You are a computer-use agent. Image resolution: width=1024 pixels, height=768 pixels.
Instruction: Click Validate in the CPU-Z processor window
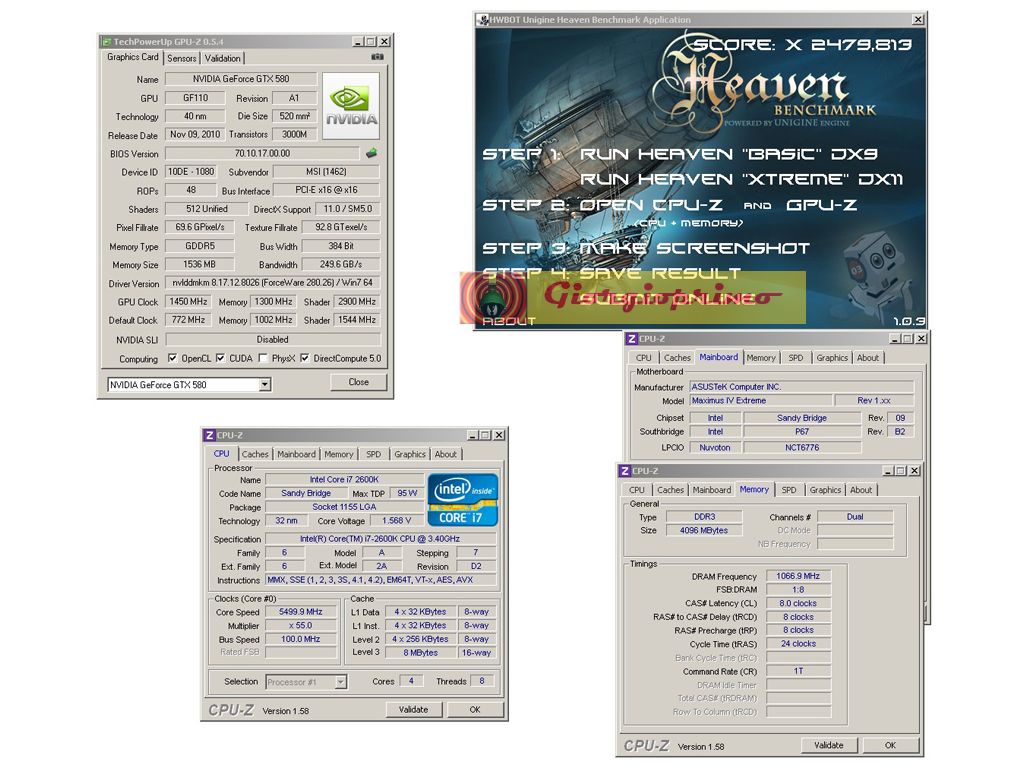coord(413,710)
